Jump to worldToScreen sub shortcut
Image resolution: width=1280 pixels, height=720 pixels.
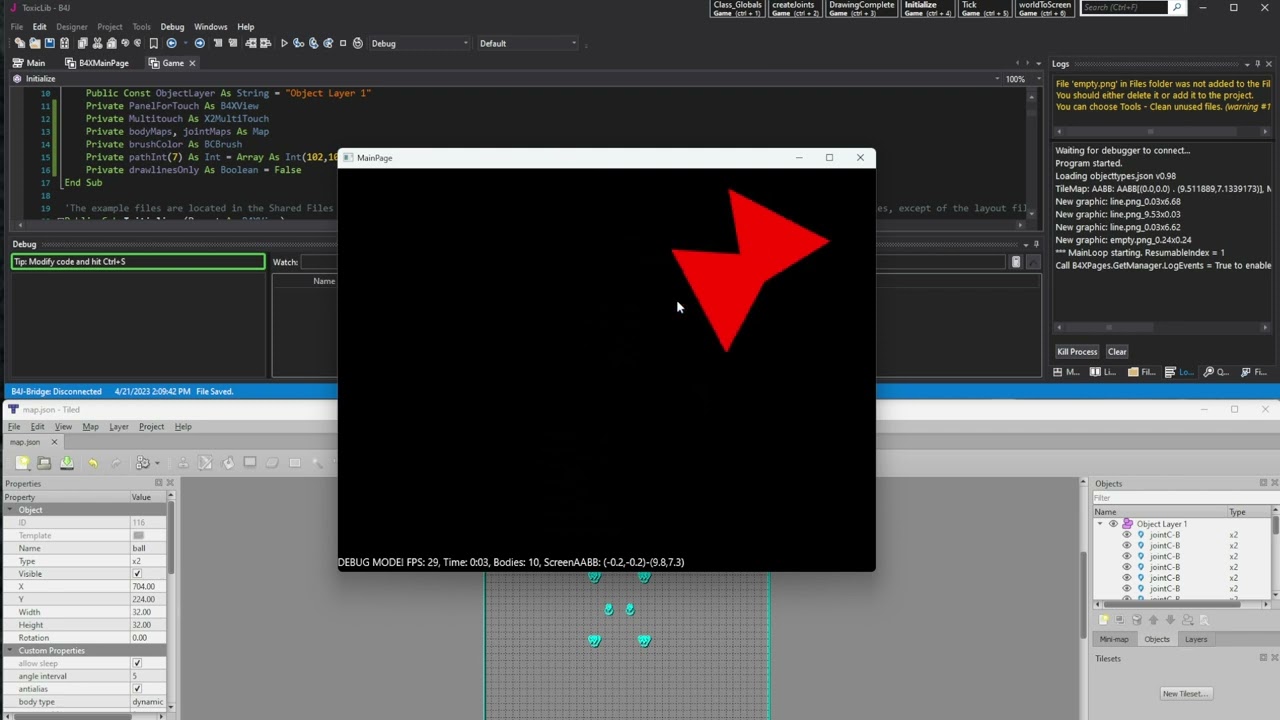click(1044, 9)
